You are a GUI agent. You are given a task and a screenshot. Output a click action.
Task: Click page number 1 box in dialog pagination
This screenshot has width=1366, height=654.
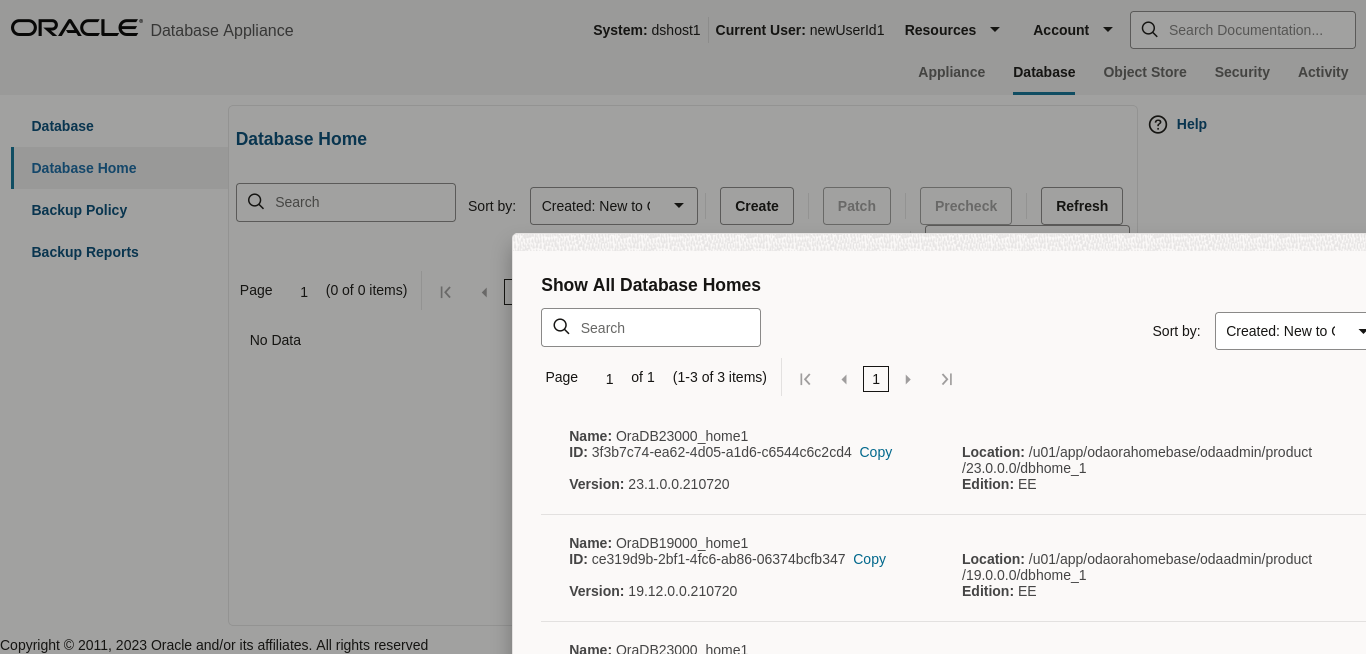(x=876, y=379)
